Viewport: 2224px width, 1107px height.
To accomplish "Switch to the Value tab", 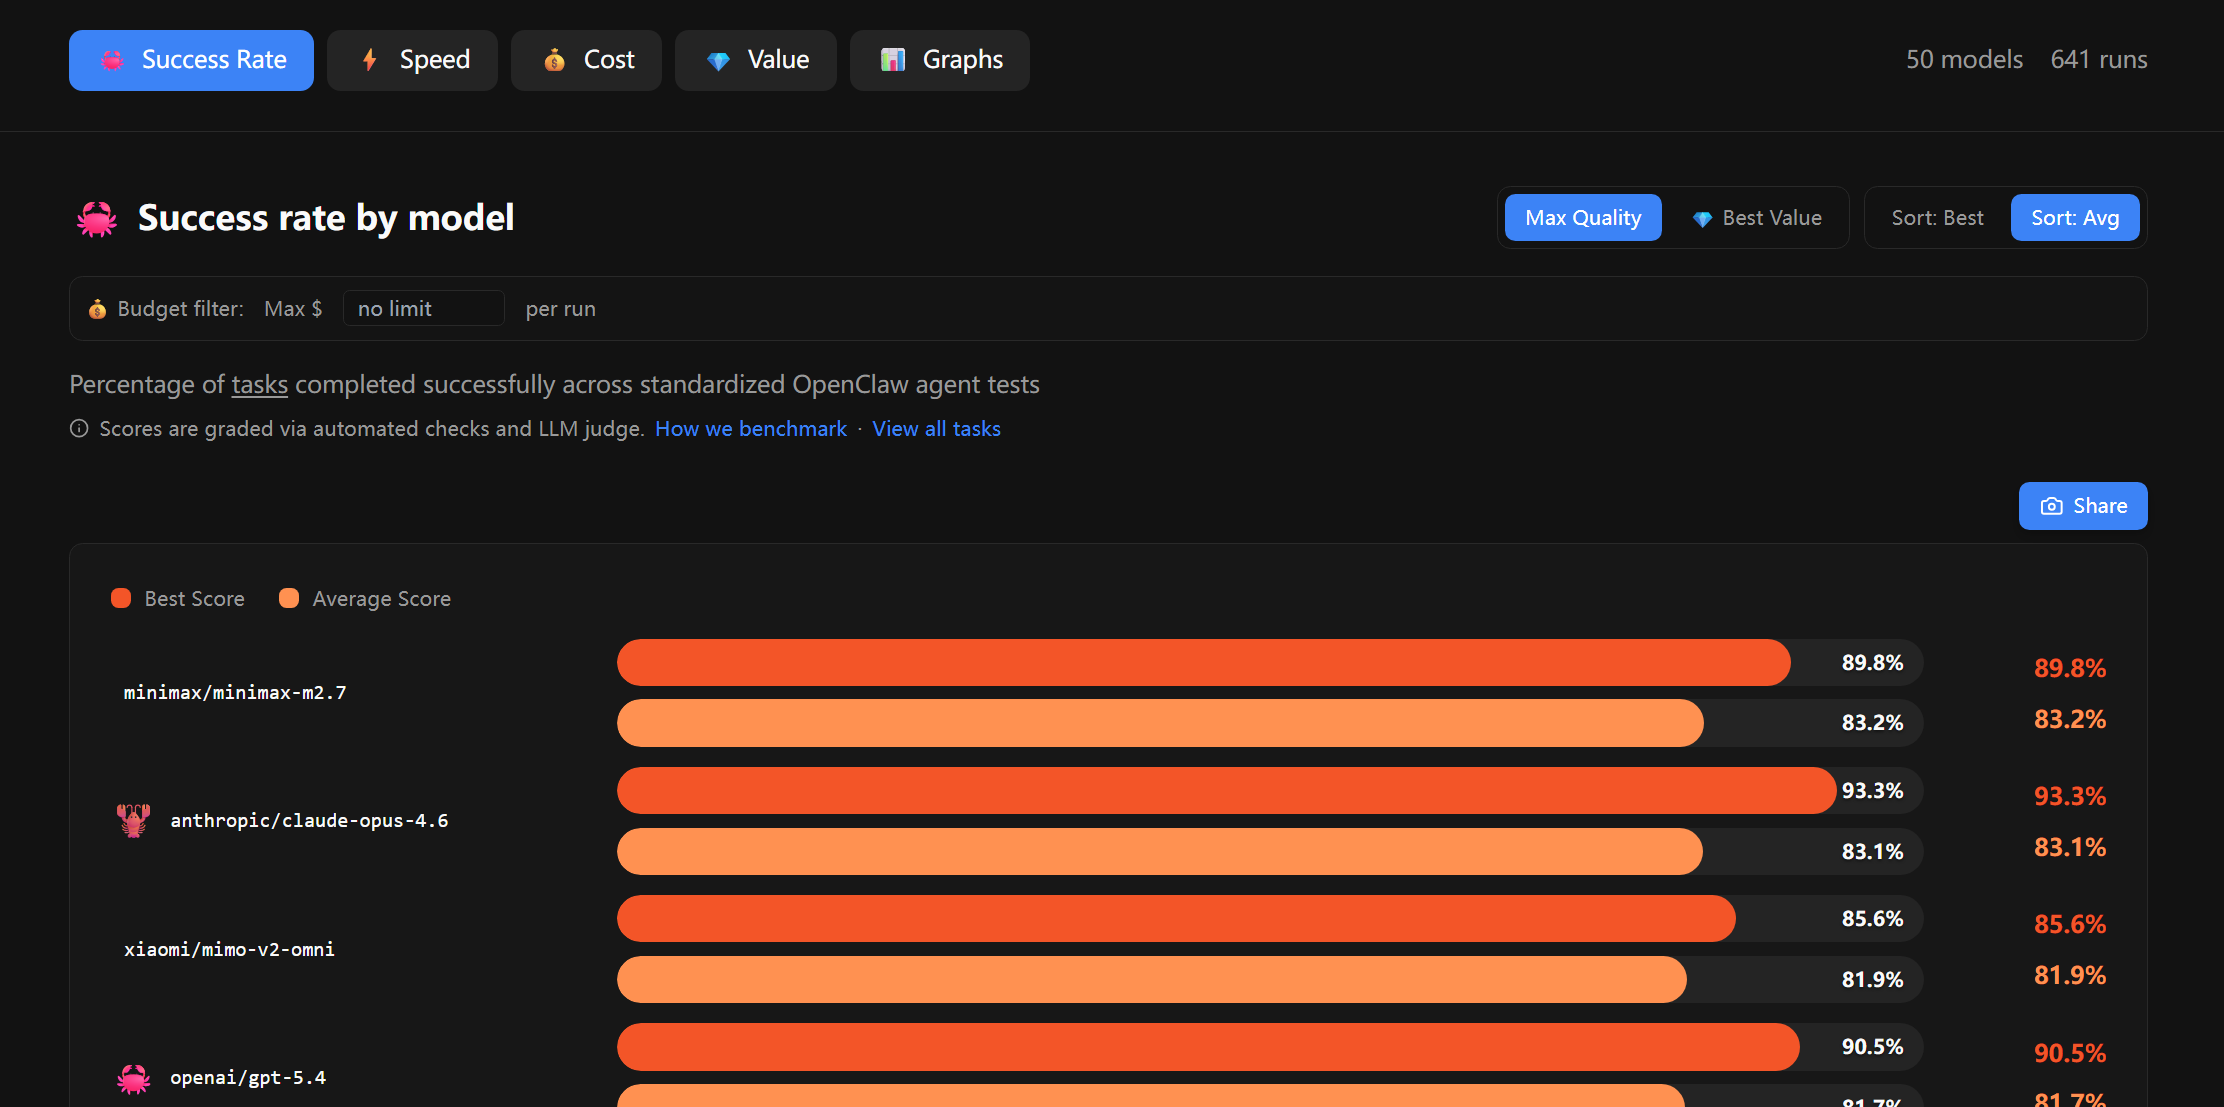I will point(756,60).
